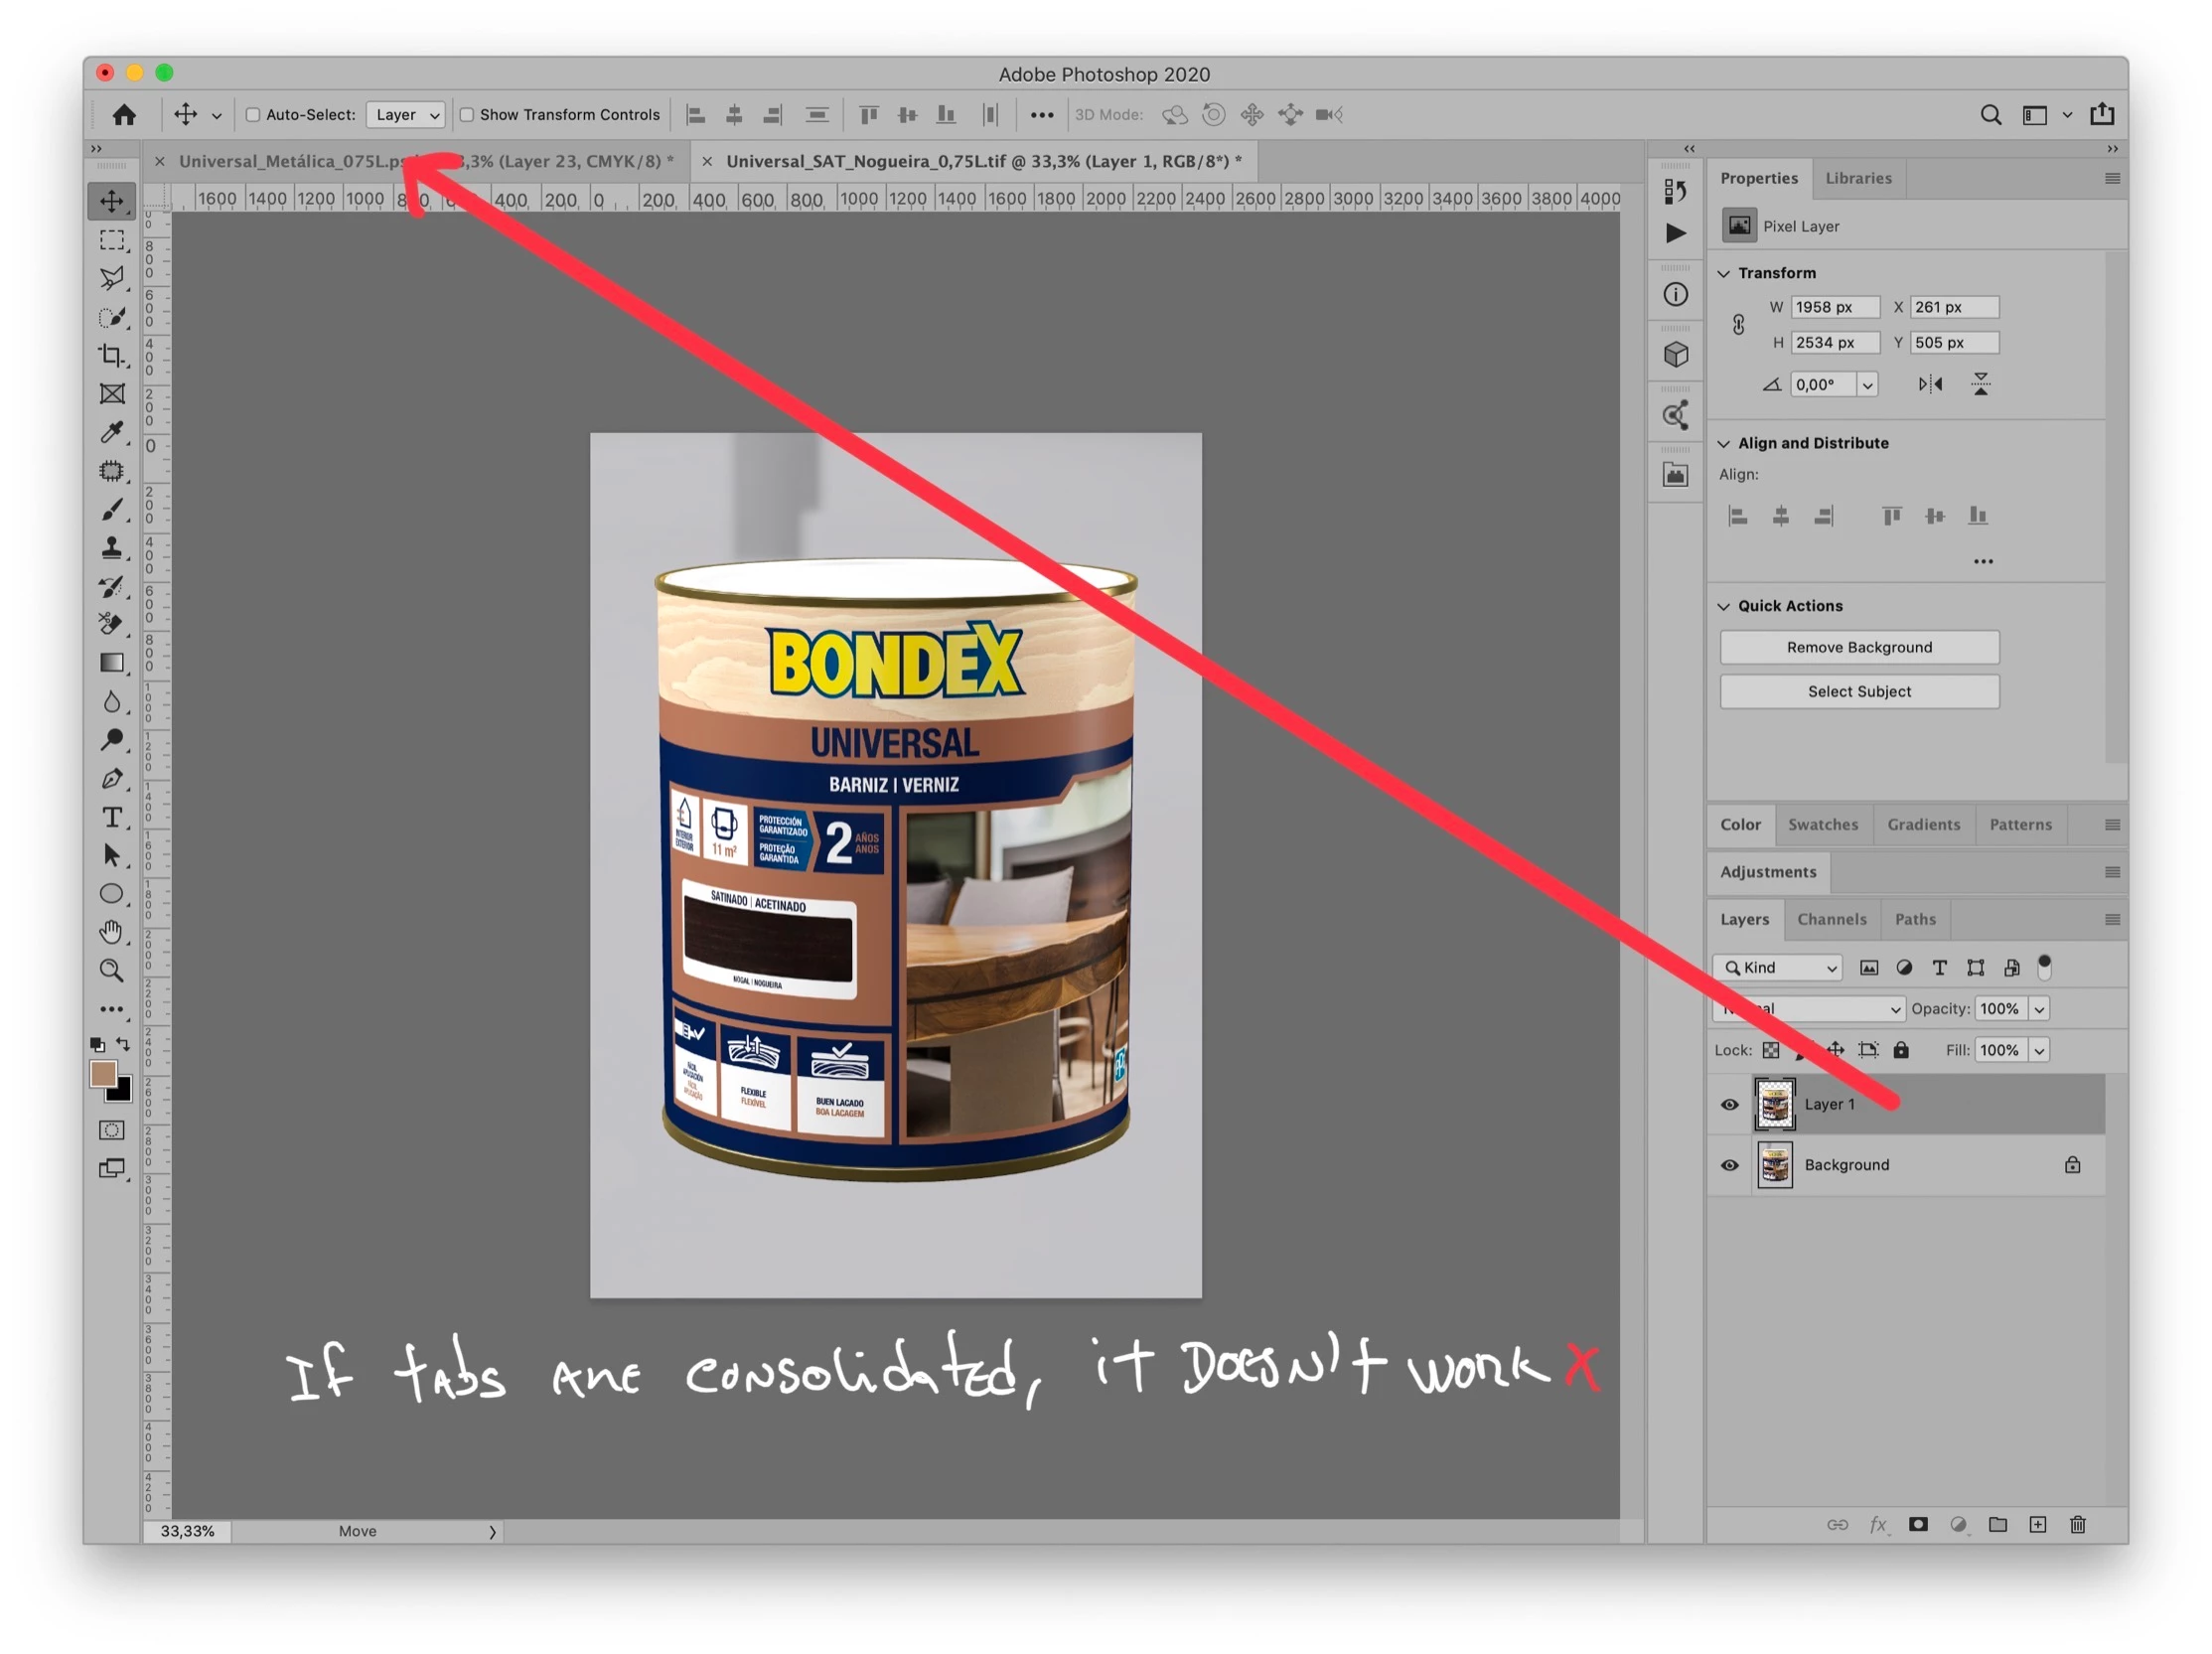
Task: Click the Select Subject button
Action: point(1859,691)
